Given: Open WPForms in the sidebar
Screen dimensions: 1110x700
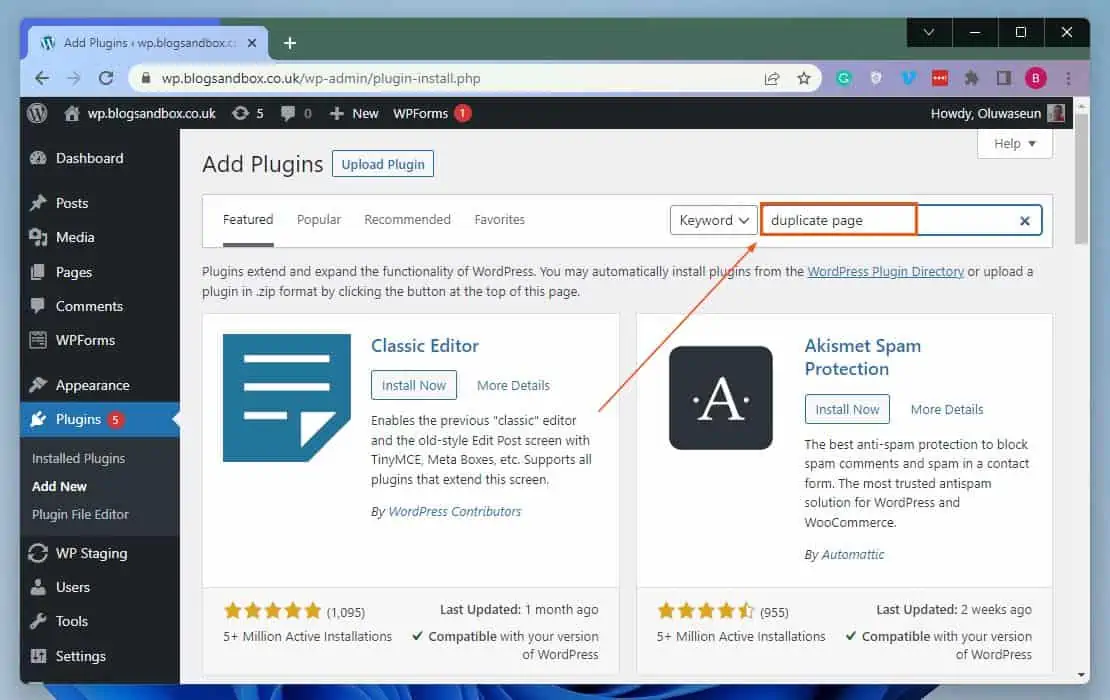Looking at the screenshot, I should pos(85,340).
